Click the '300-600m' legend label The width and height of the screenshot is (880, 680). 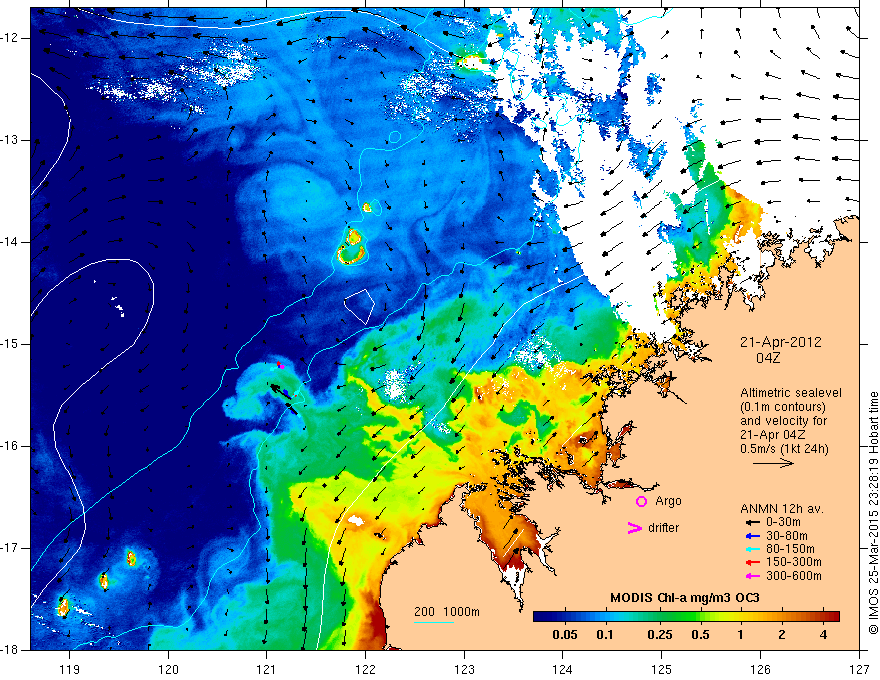pos(794,576)
